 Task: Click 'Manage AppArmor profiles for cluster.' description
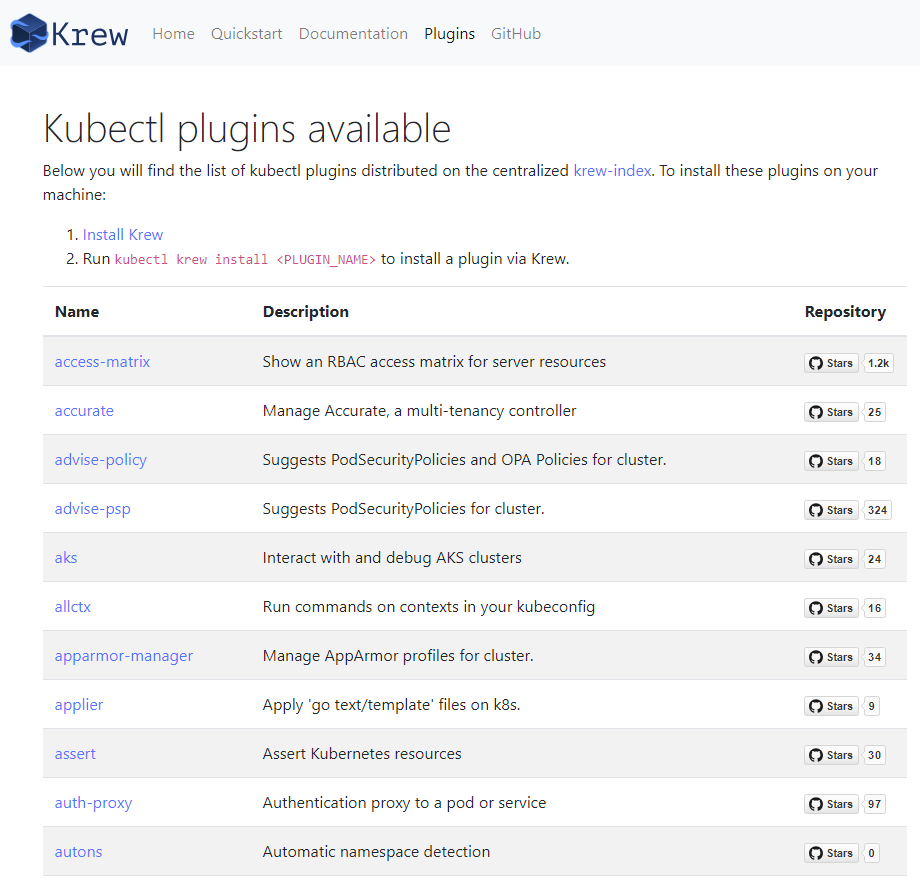tap(398, 656)
